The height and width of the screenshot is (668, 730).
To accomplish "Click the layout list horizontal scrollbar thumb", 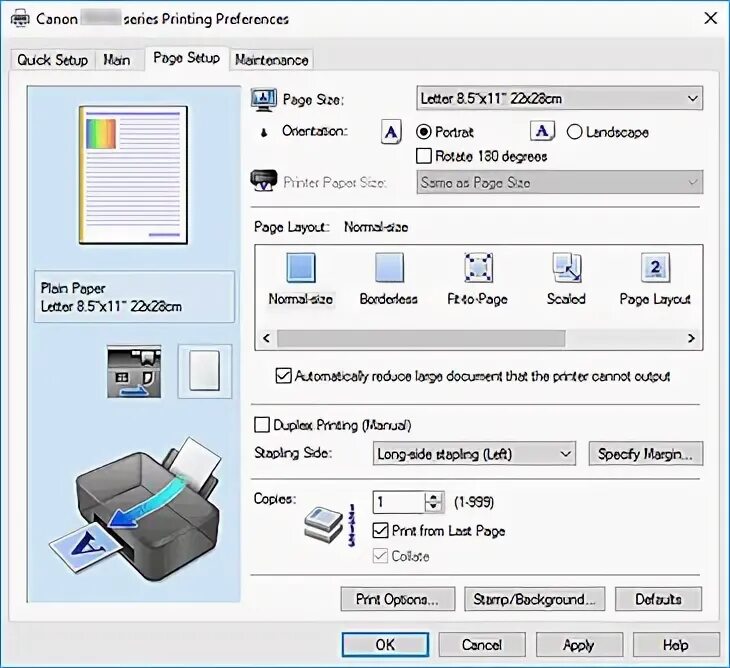I will (421, 338).
